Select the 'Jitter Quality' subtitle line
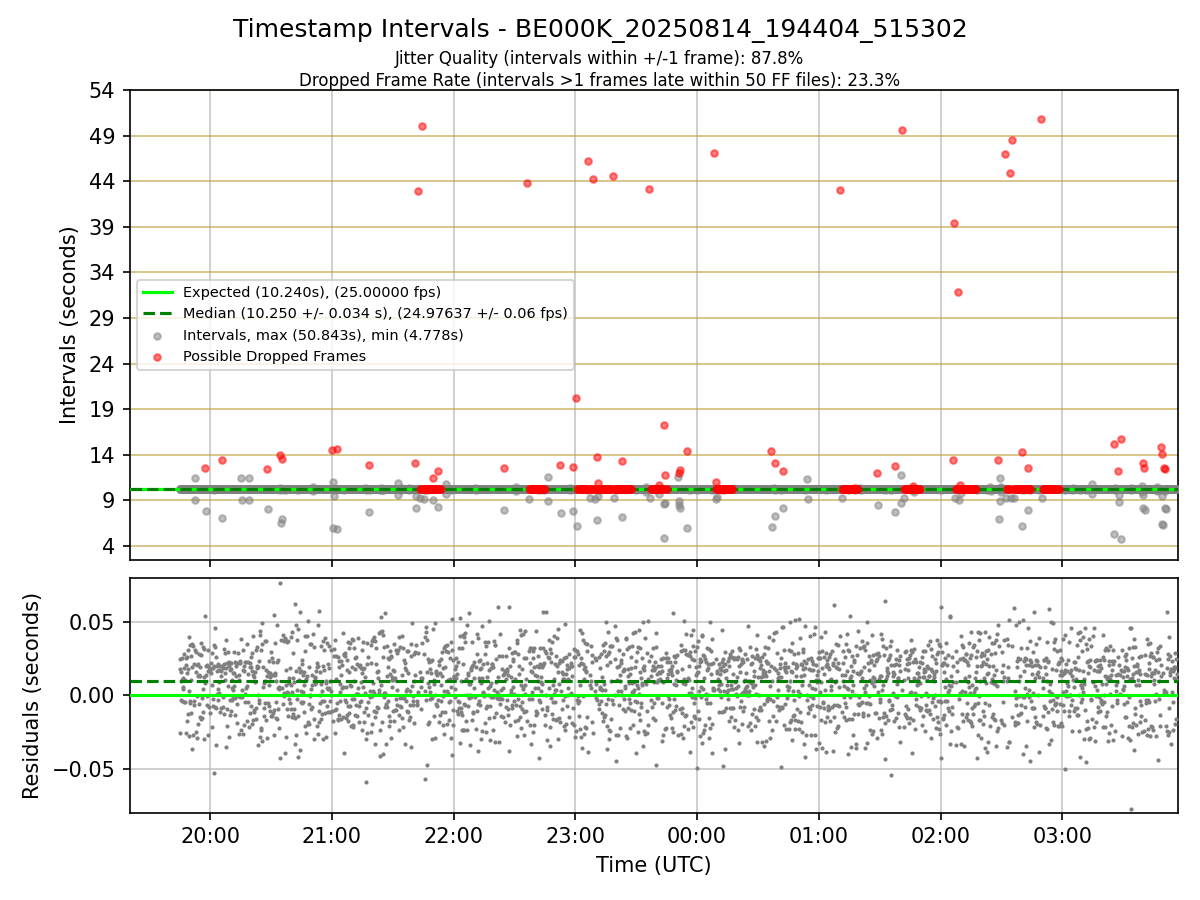This screenshot has width=1200, height=900. [x=599, y=58]
